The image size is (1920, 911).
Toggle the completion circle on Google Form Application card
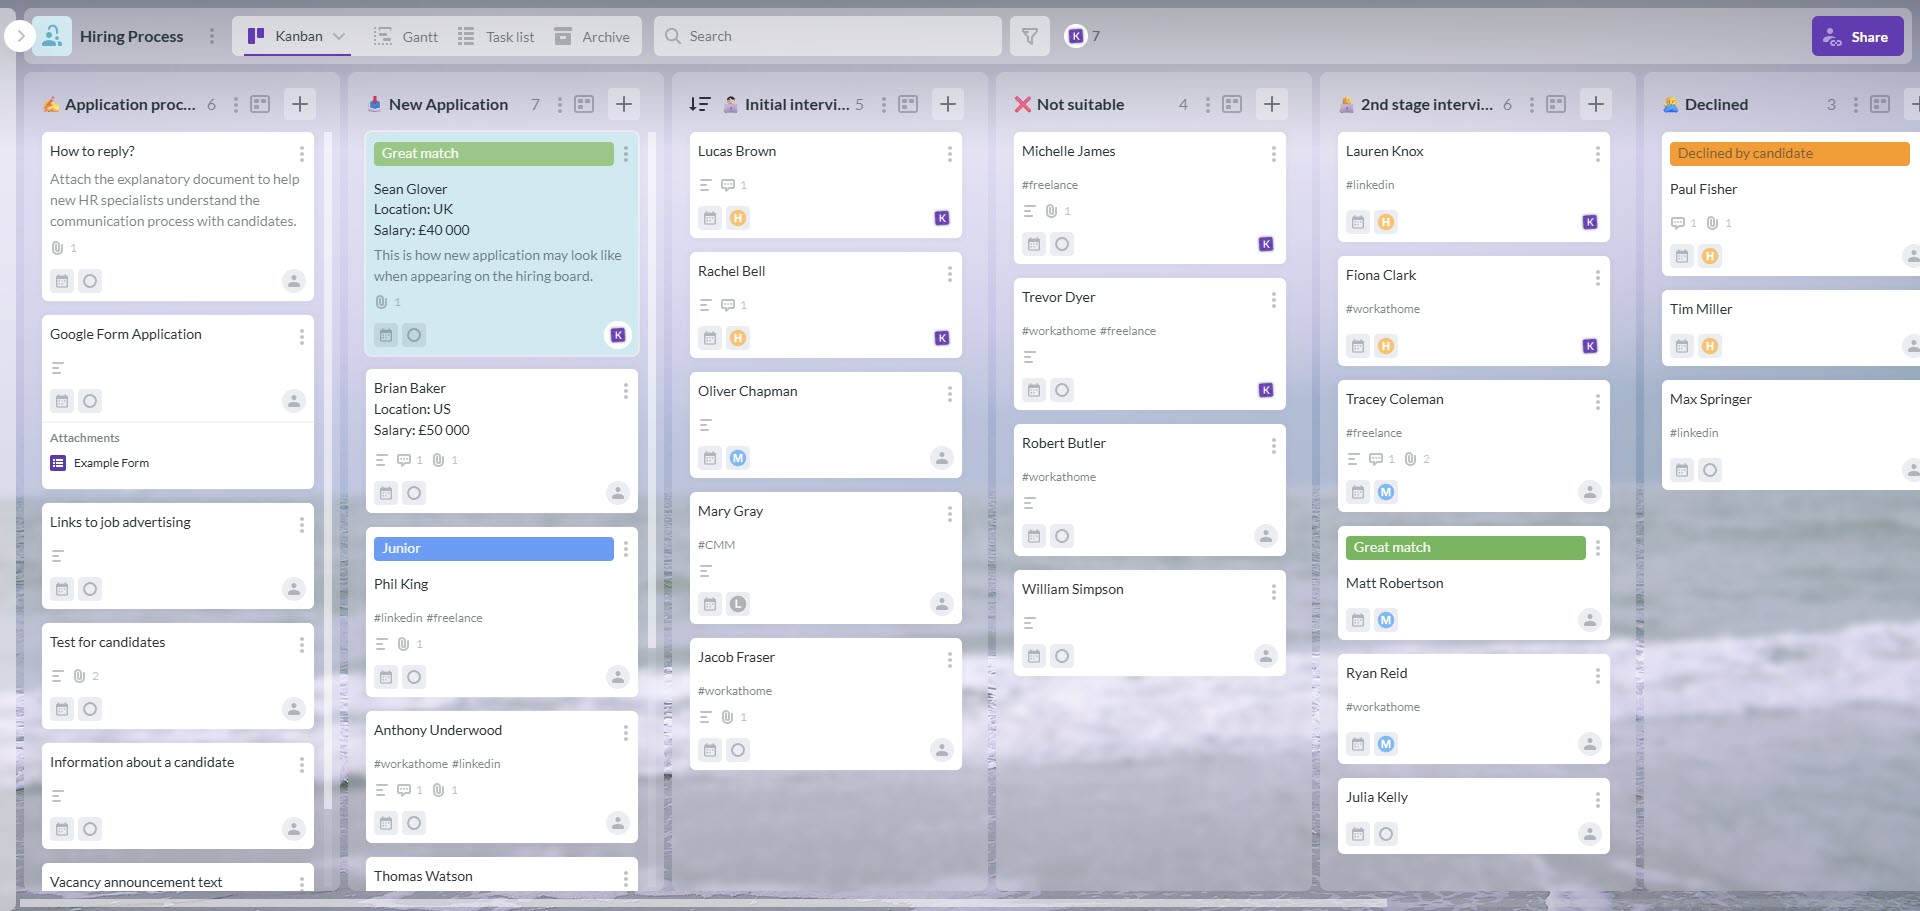coord(90,401)
